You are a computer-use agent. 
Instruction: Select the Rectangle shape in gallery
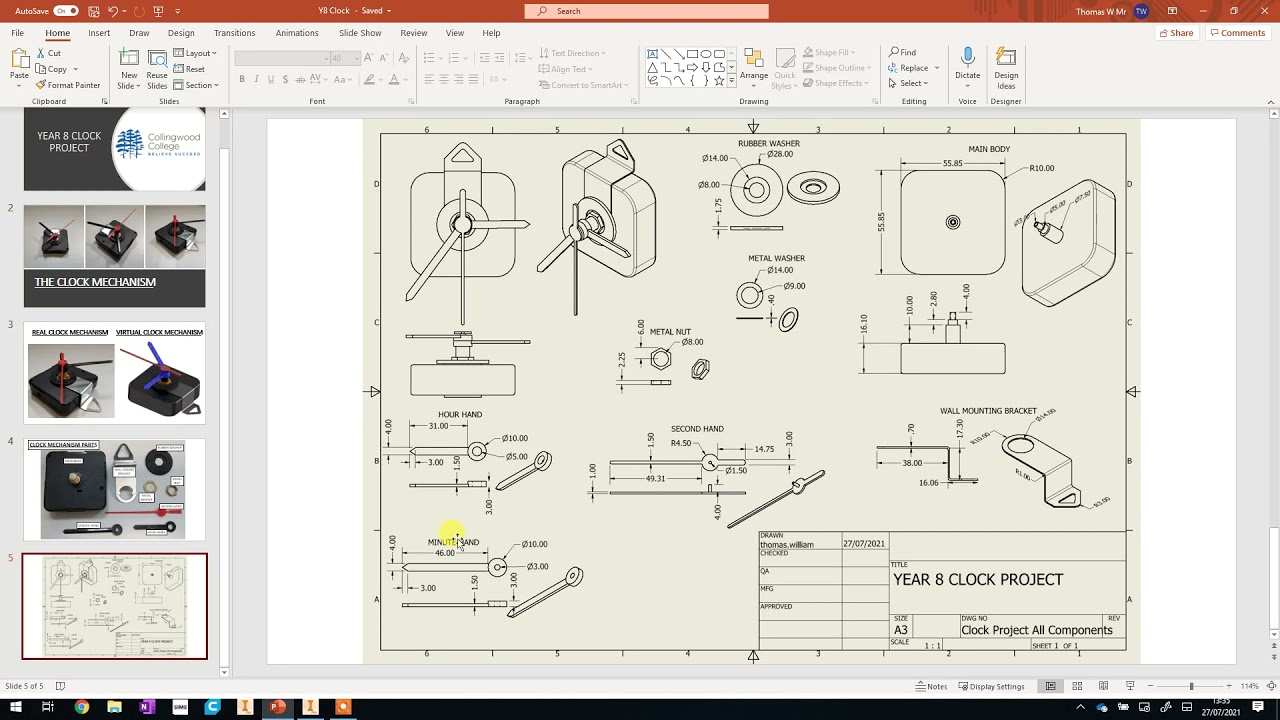692,54
